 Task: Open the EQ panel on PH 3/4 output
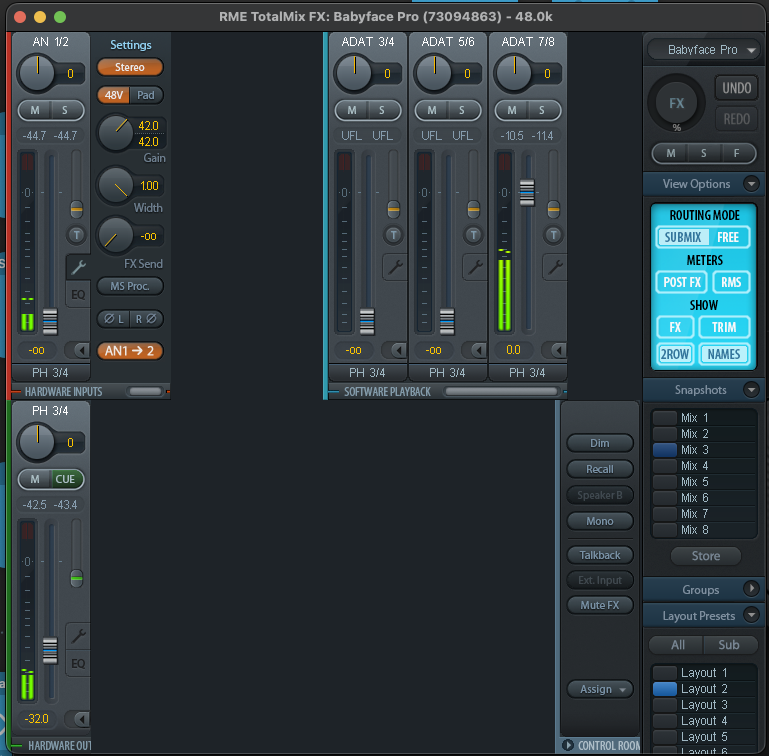point(78,663)
